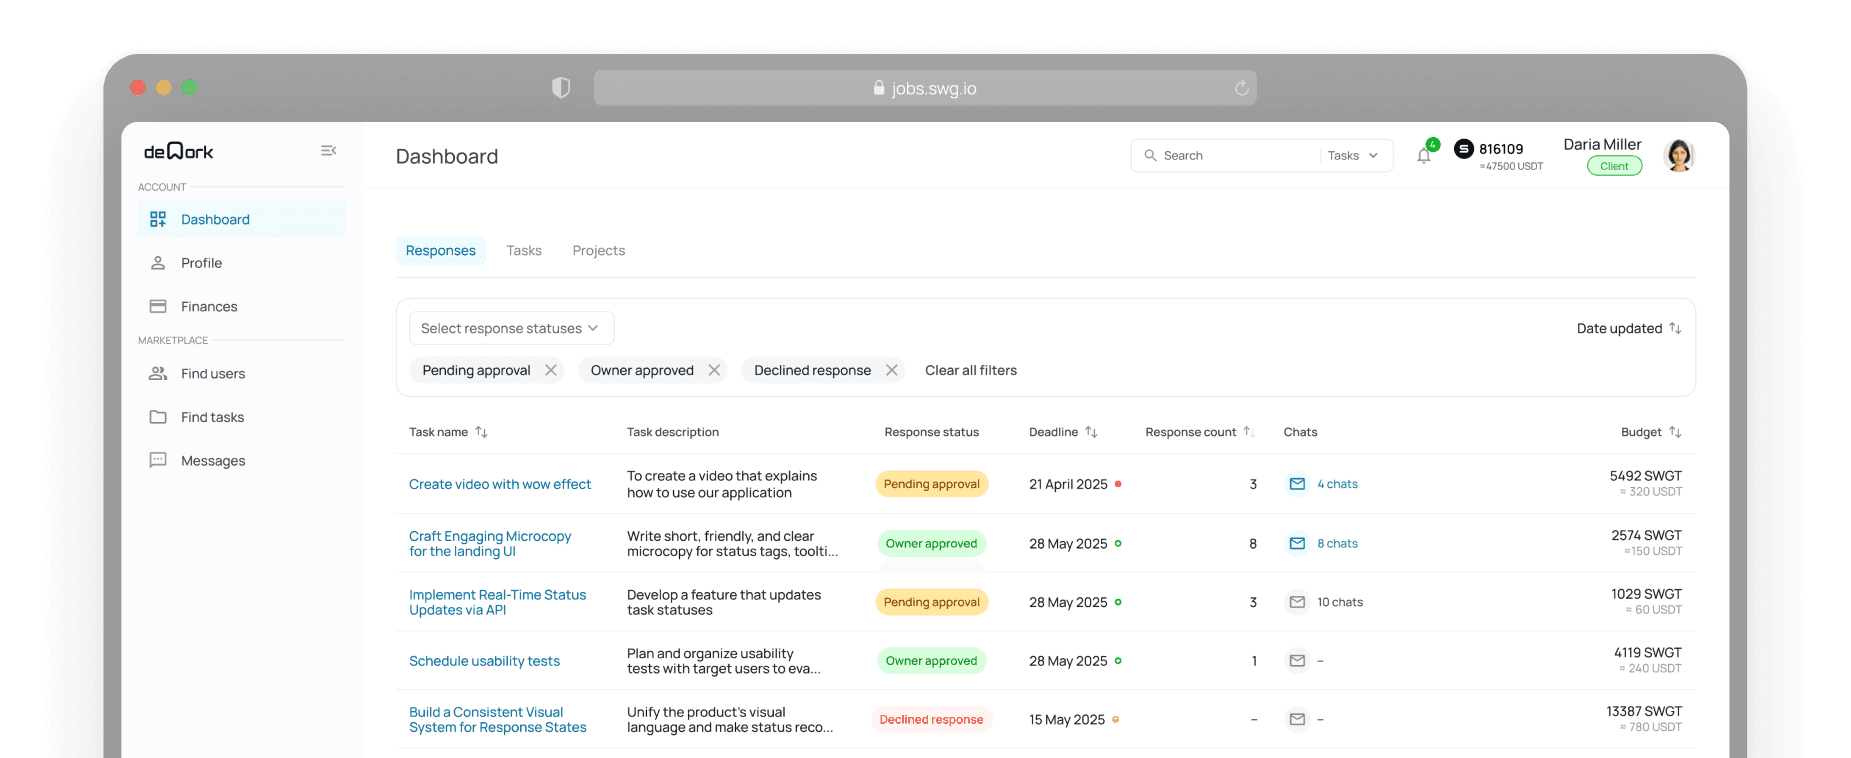Toggle Date updated sort order
The height and width of the screenshot is (758, 1851).
pos(1629,328)
